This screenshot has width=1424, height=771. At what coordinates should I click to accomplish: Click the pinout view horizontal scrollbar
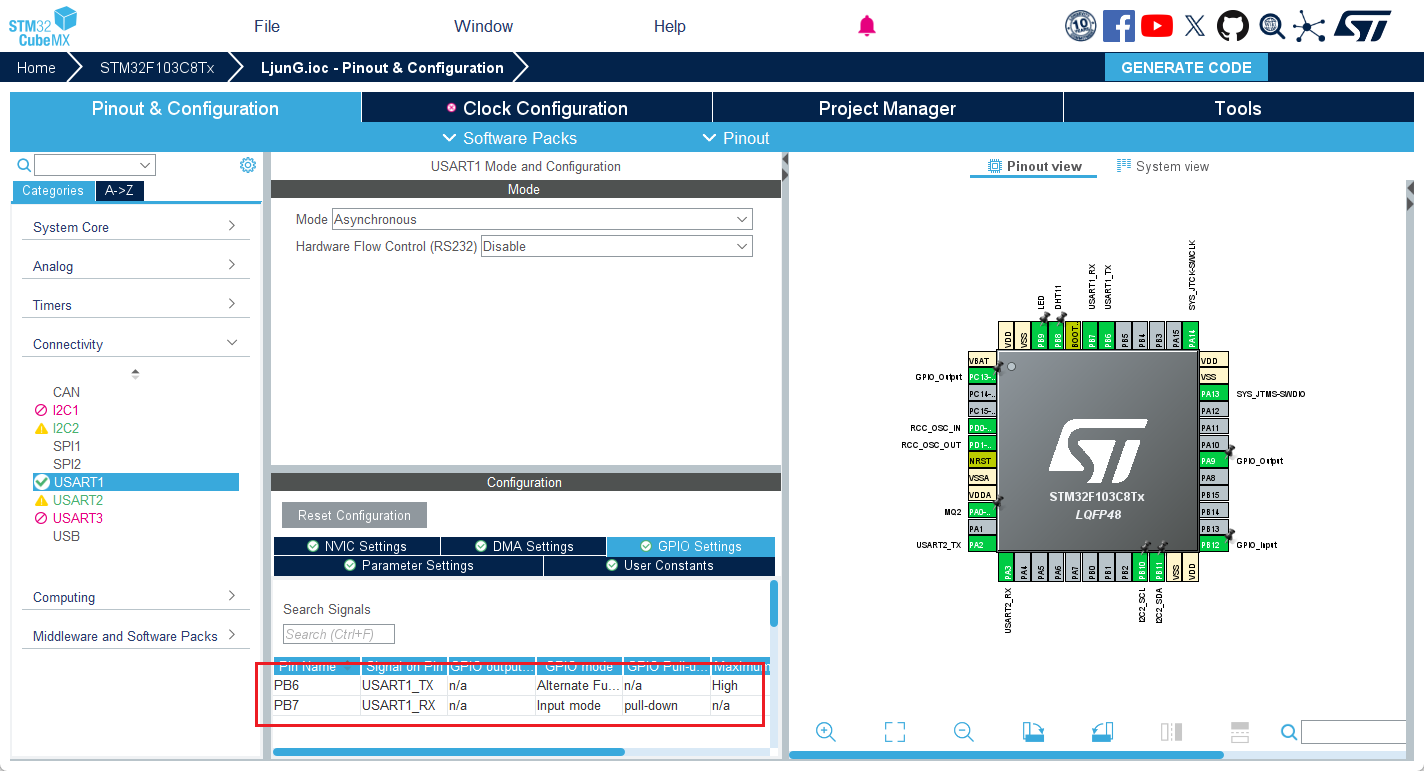[1007, 755]
